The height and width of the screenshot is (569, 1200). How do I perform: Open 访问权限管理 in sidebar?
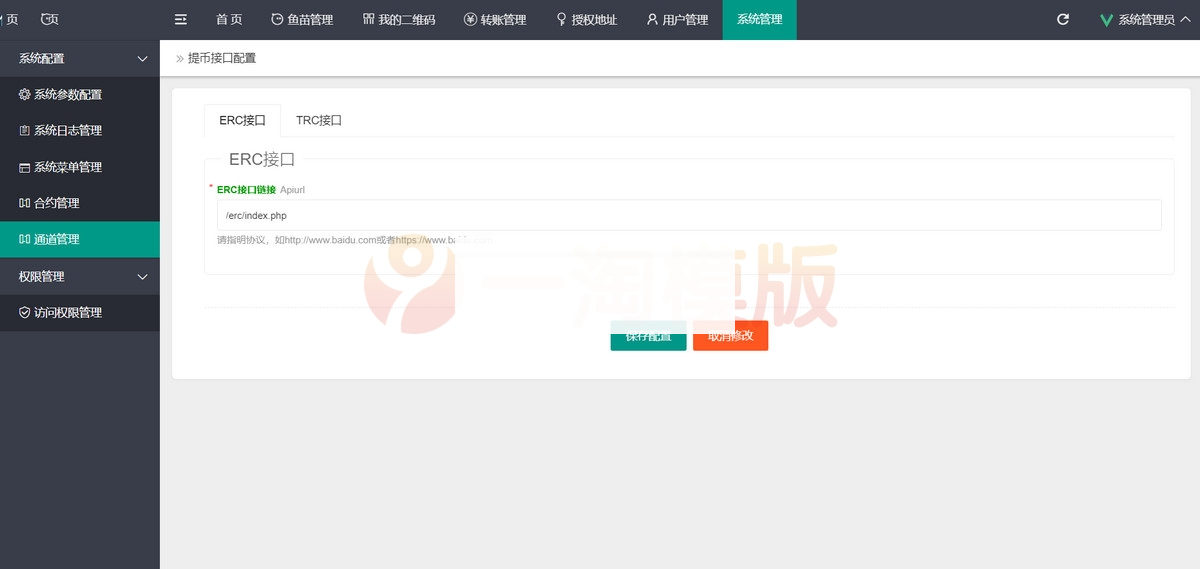pos(68,313)
